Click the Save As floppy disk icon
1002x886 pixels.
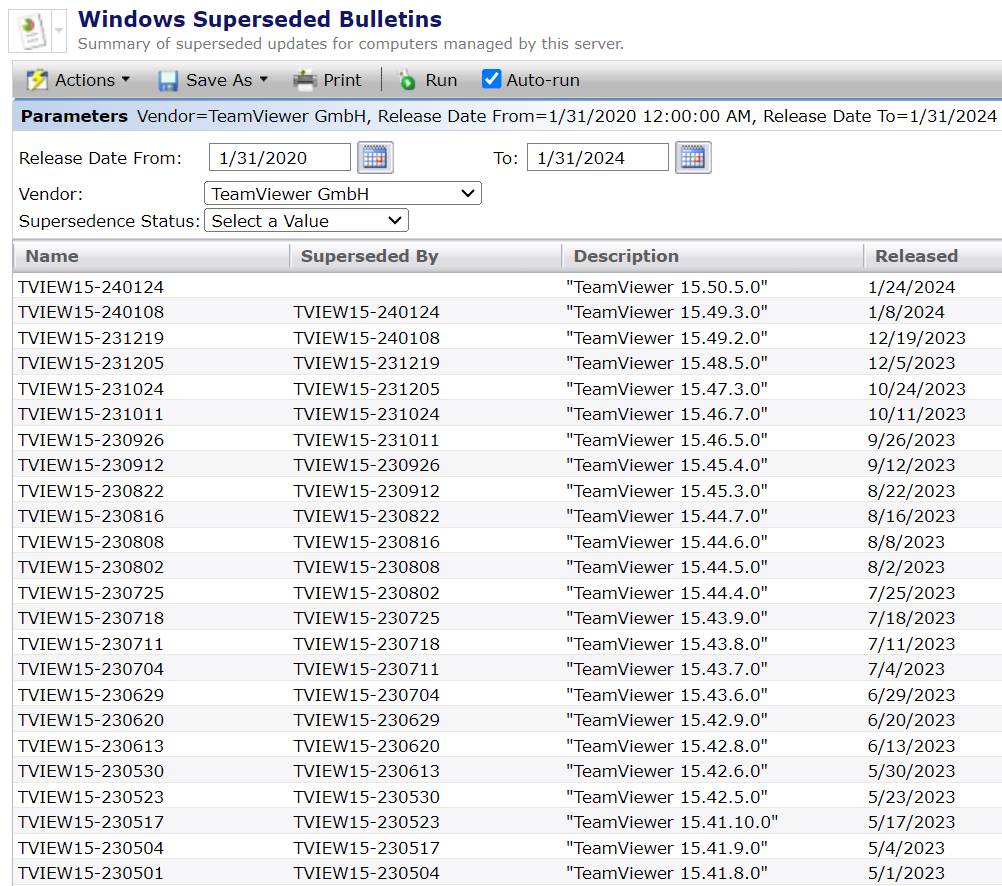point(168,81)
